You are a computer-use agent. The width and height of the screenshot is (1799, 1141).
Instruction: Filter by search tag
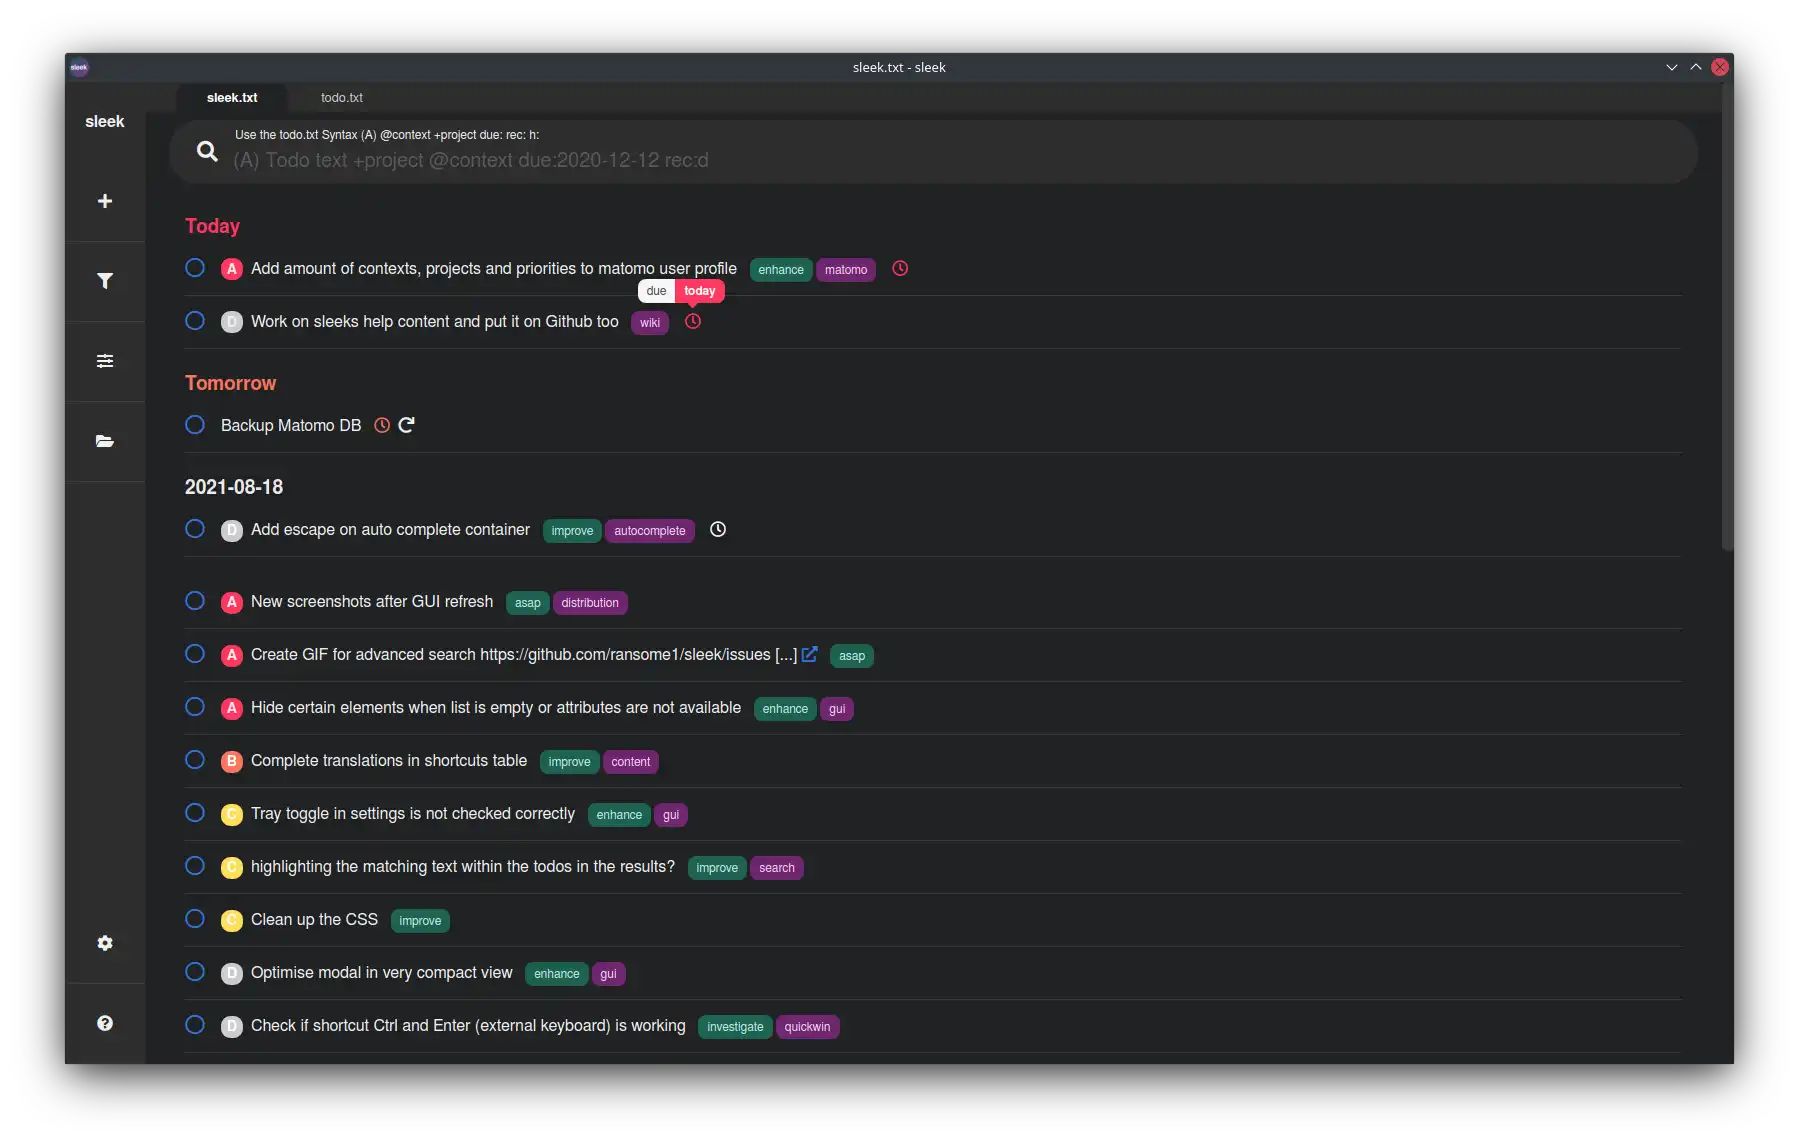[777, 868]
